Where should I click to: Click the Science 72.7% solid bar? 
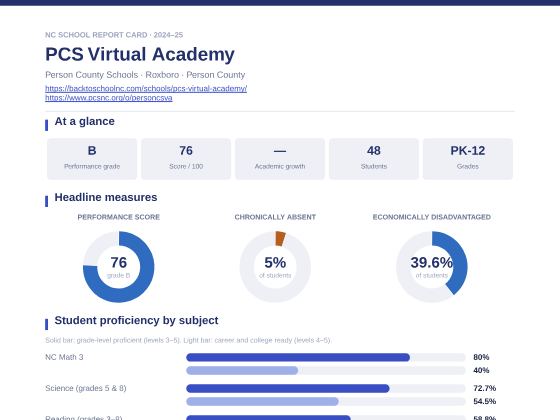coord(288,388)
